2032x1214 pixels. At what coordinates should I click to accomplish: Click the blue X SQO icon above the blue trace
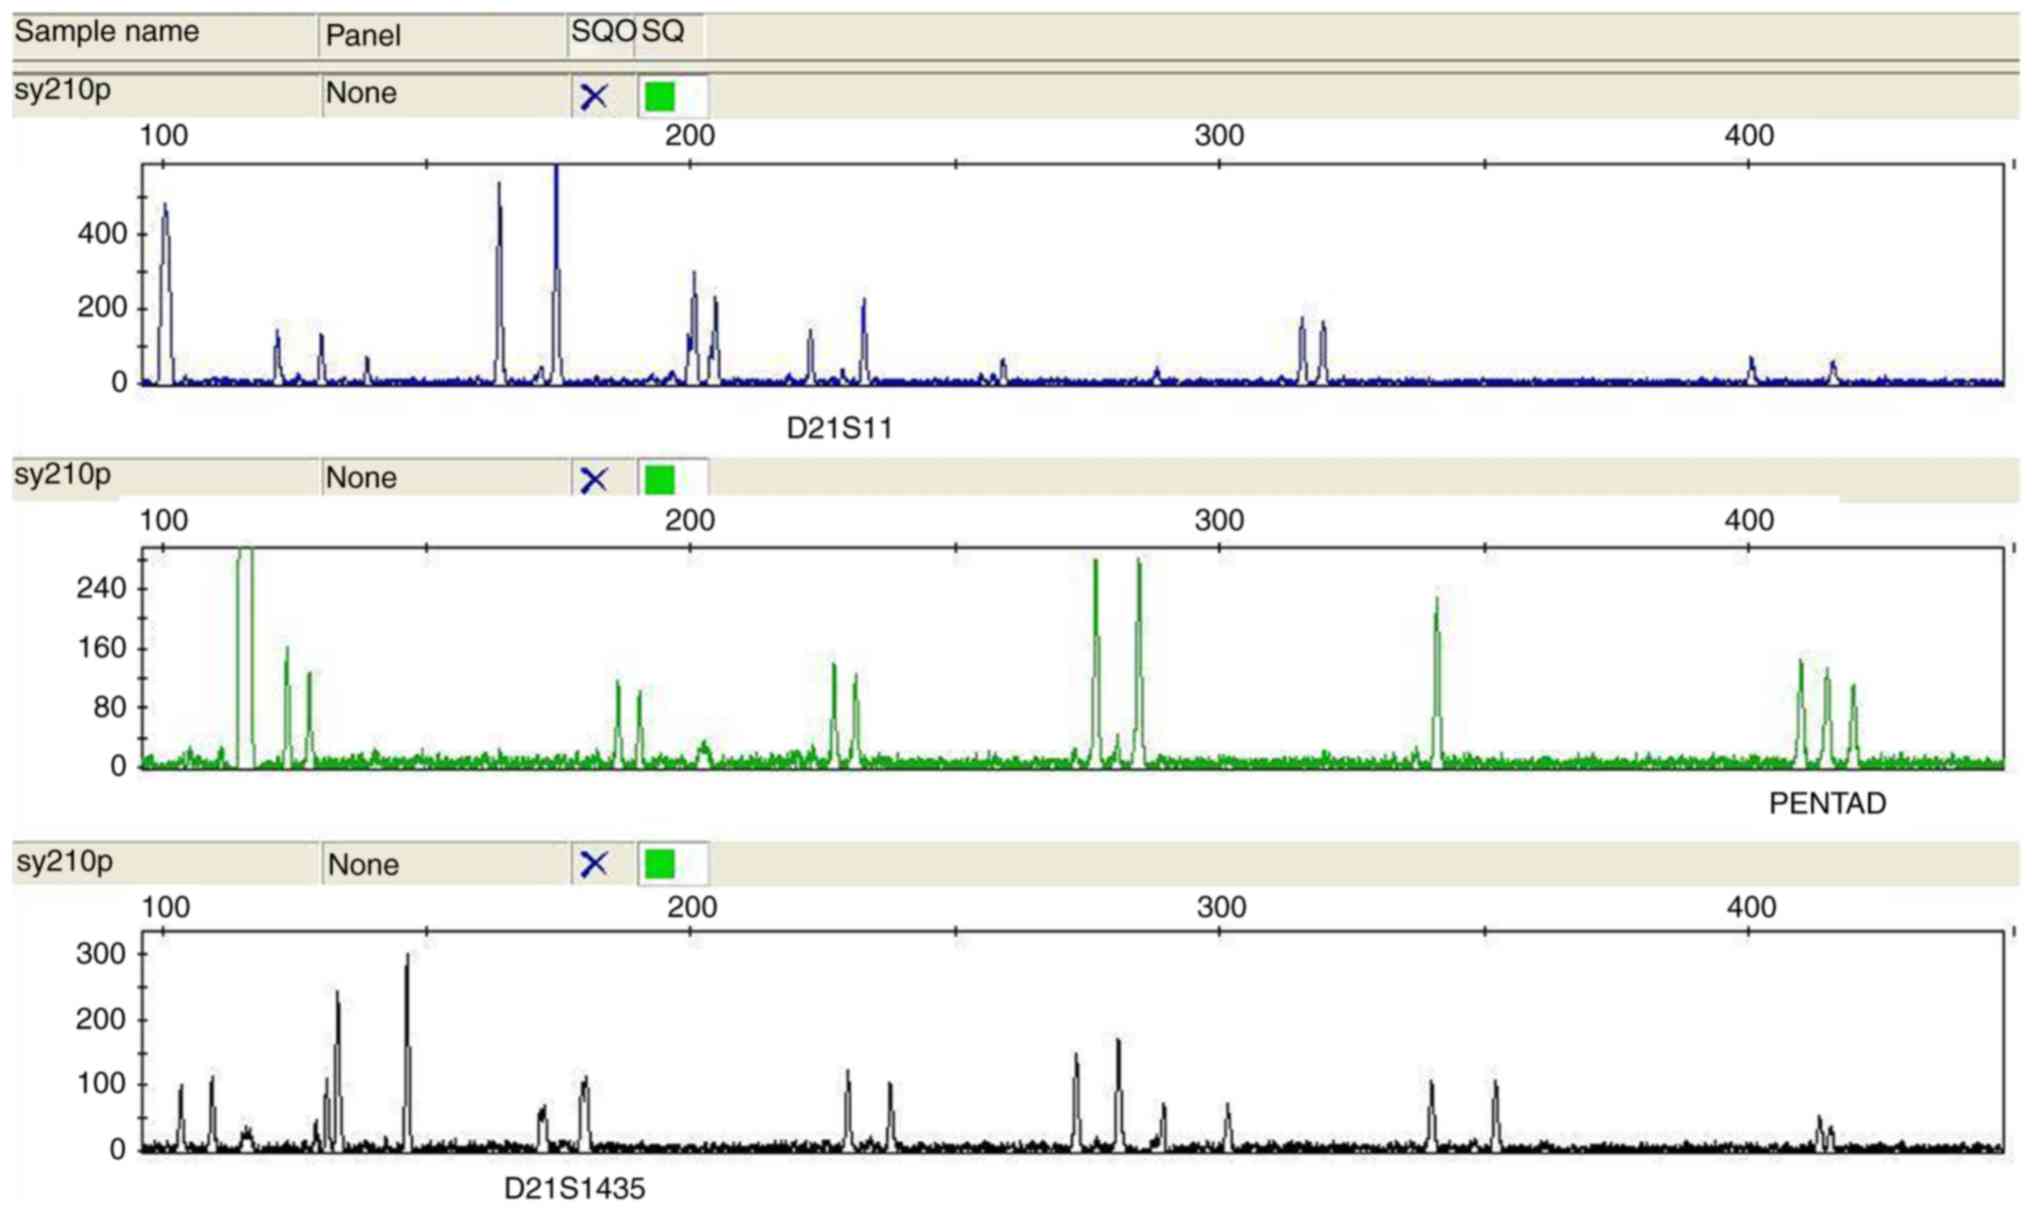coord(594,97)
